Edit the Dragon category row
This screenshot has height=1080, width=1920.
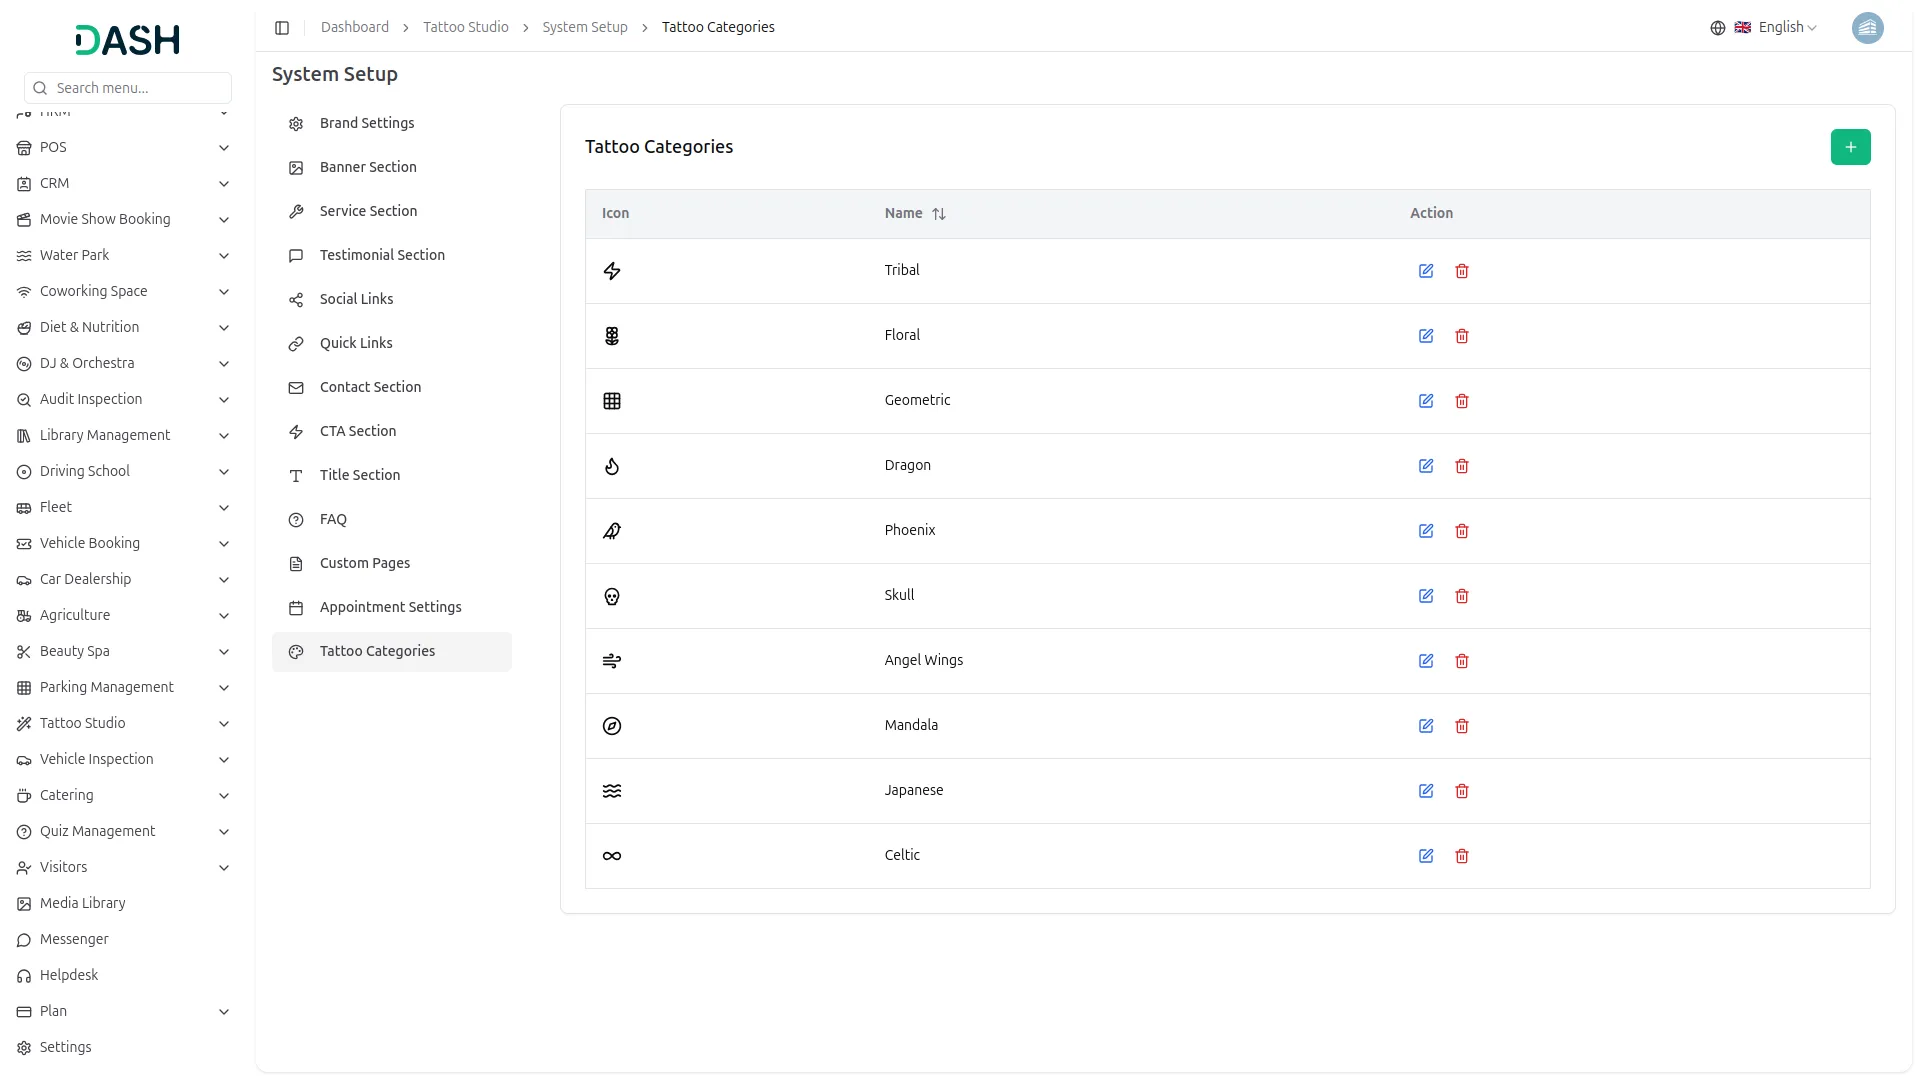(x=1426, y=466)
